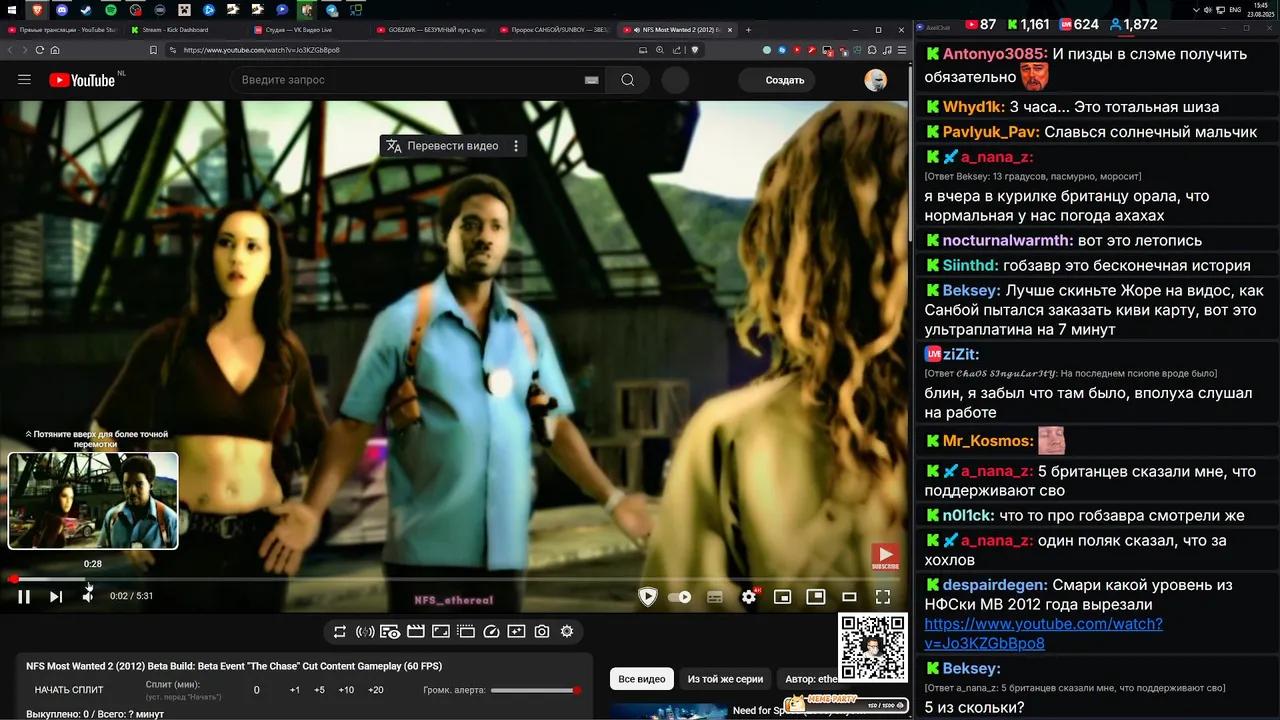Click the Создать button
Screen dimensions: 1280x720
click(x=777, y=80)
